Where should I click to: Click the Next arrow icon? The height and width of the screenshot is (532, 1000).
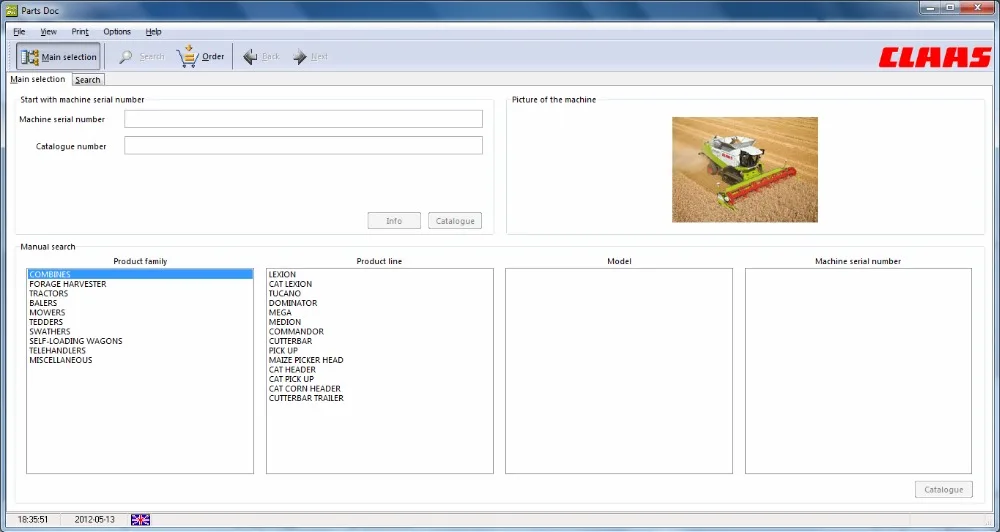tap(300, 57)
